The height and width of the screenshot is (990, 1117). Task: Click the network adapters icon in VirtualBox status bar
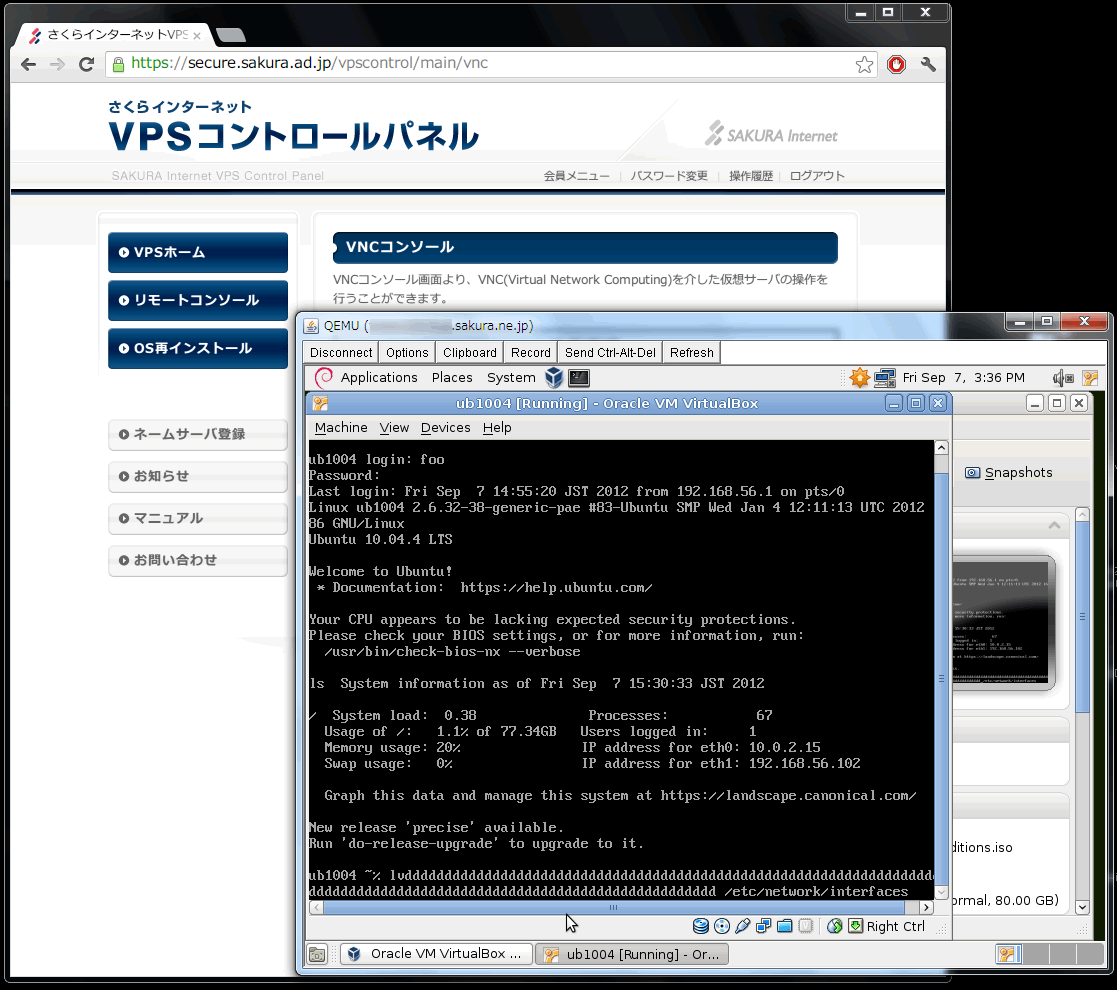click(x=763, y=926)
